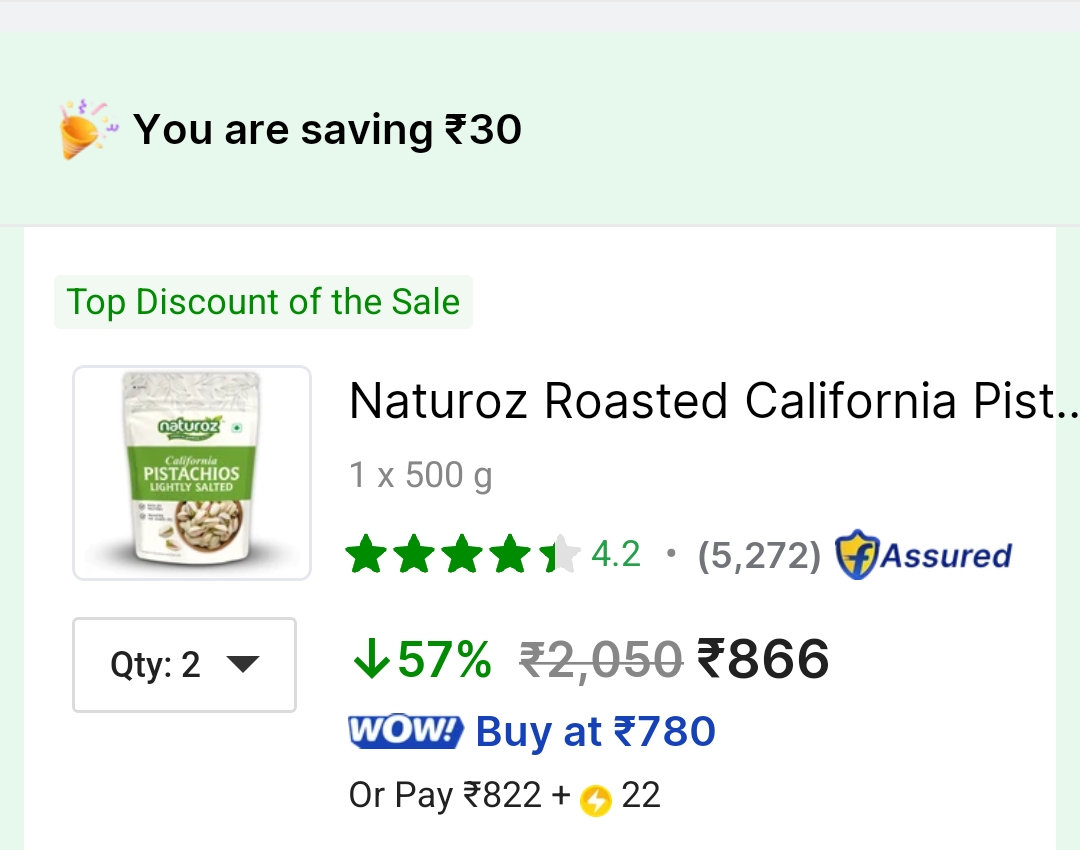Tap Buy at ₹780 offer link
The height and width of the screenshot is (850, 1080).
coord(595,732)
